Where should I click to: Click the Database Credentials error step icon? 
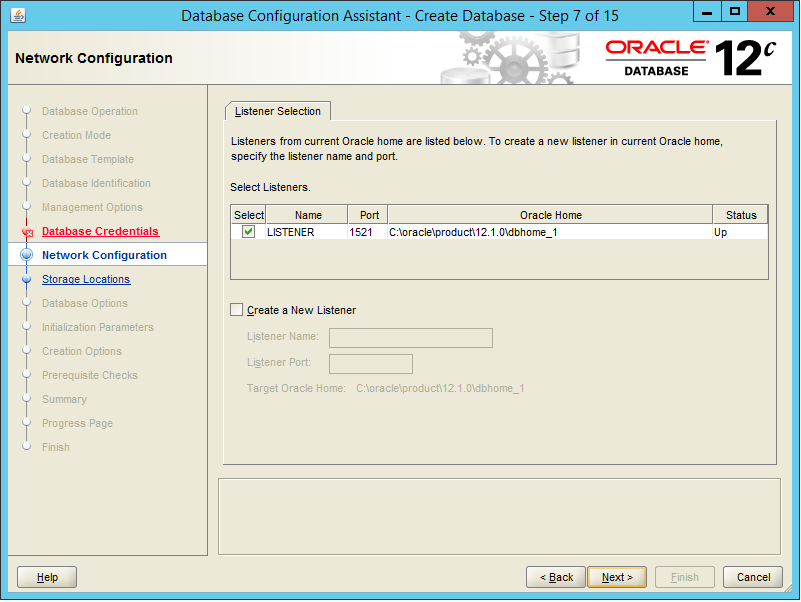28,232
